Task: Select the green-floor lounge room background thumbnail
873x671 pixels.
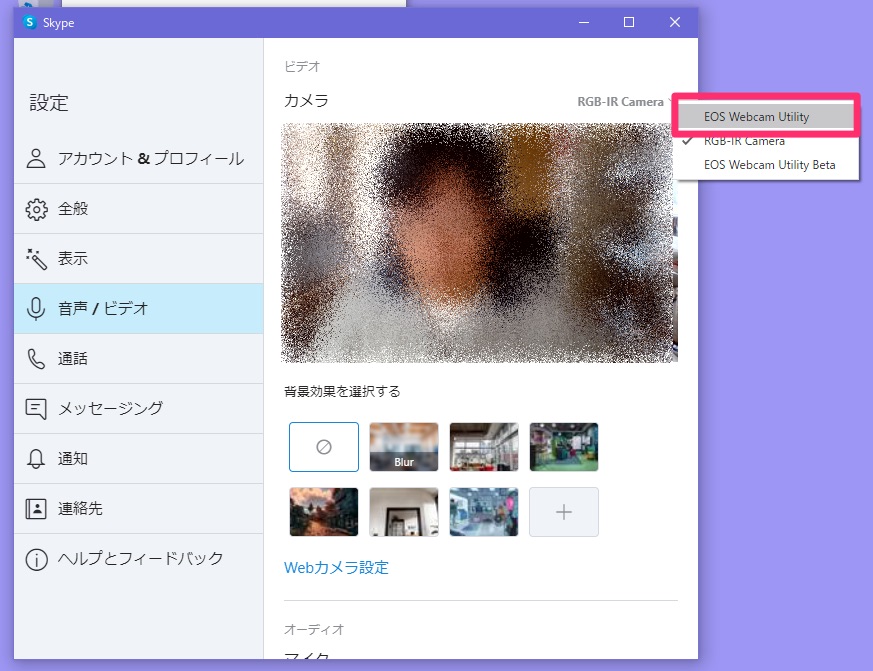Action: 564,447
